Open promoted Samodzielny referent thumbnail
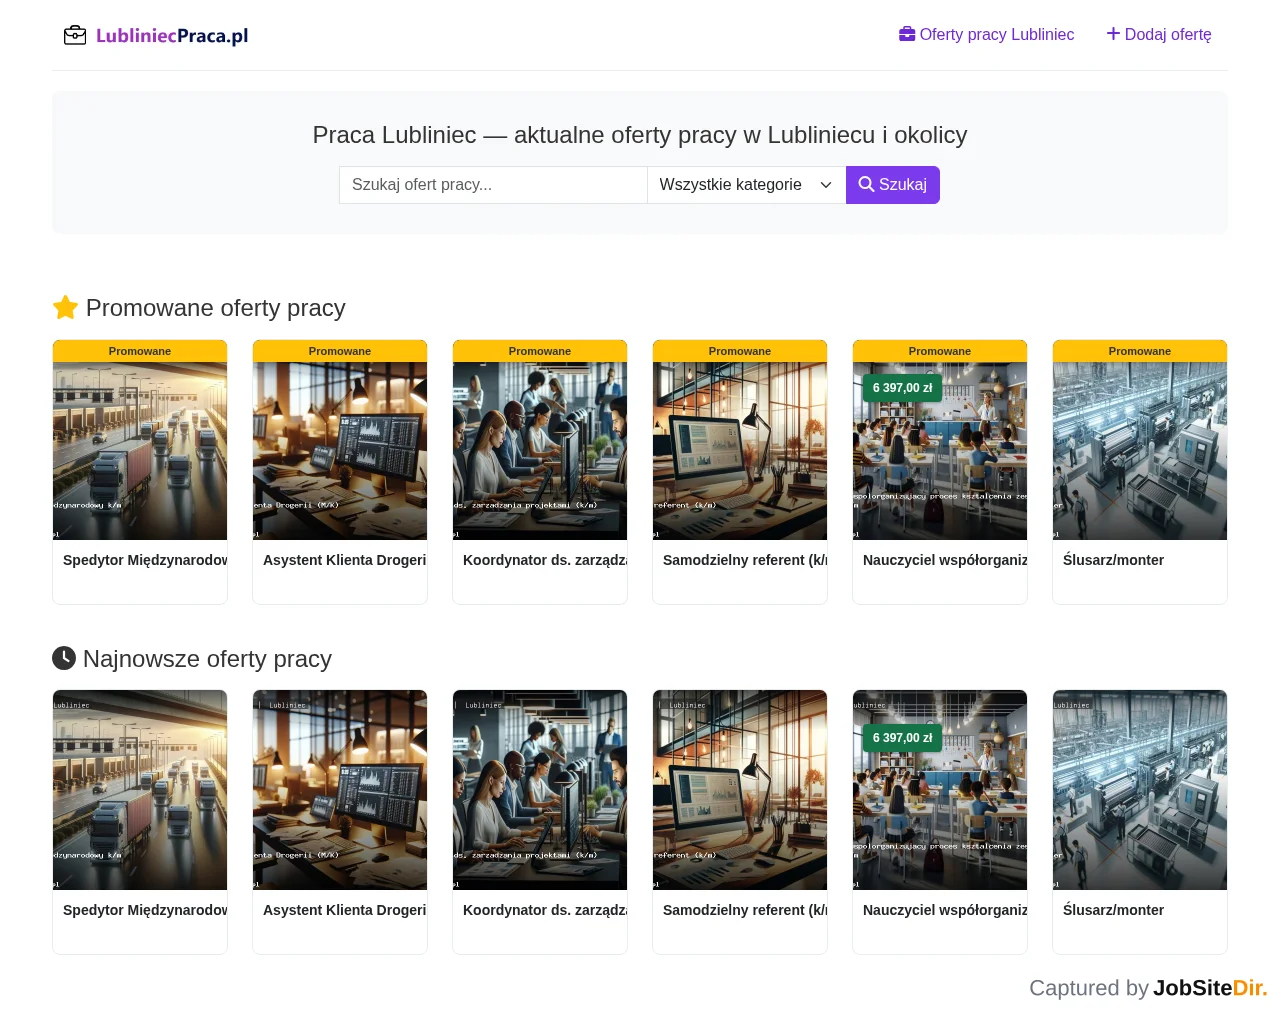The width and height of the screenshot is (1280, 1018). [740, 451]
